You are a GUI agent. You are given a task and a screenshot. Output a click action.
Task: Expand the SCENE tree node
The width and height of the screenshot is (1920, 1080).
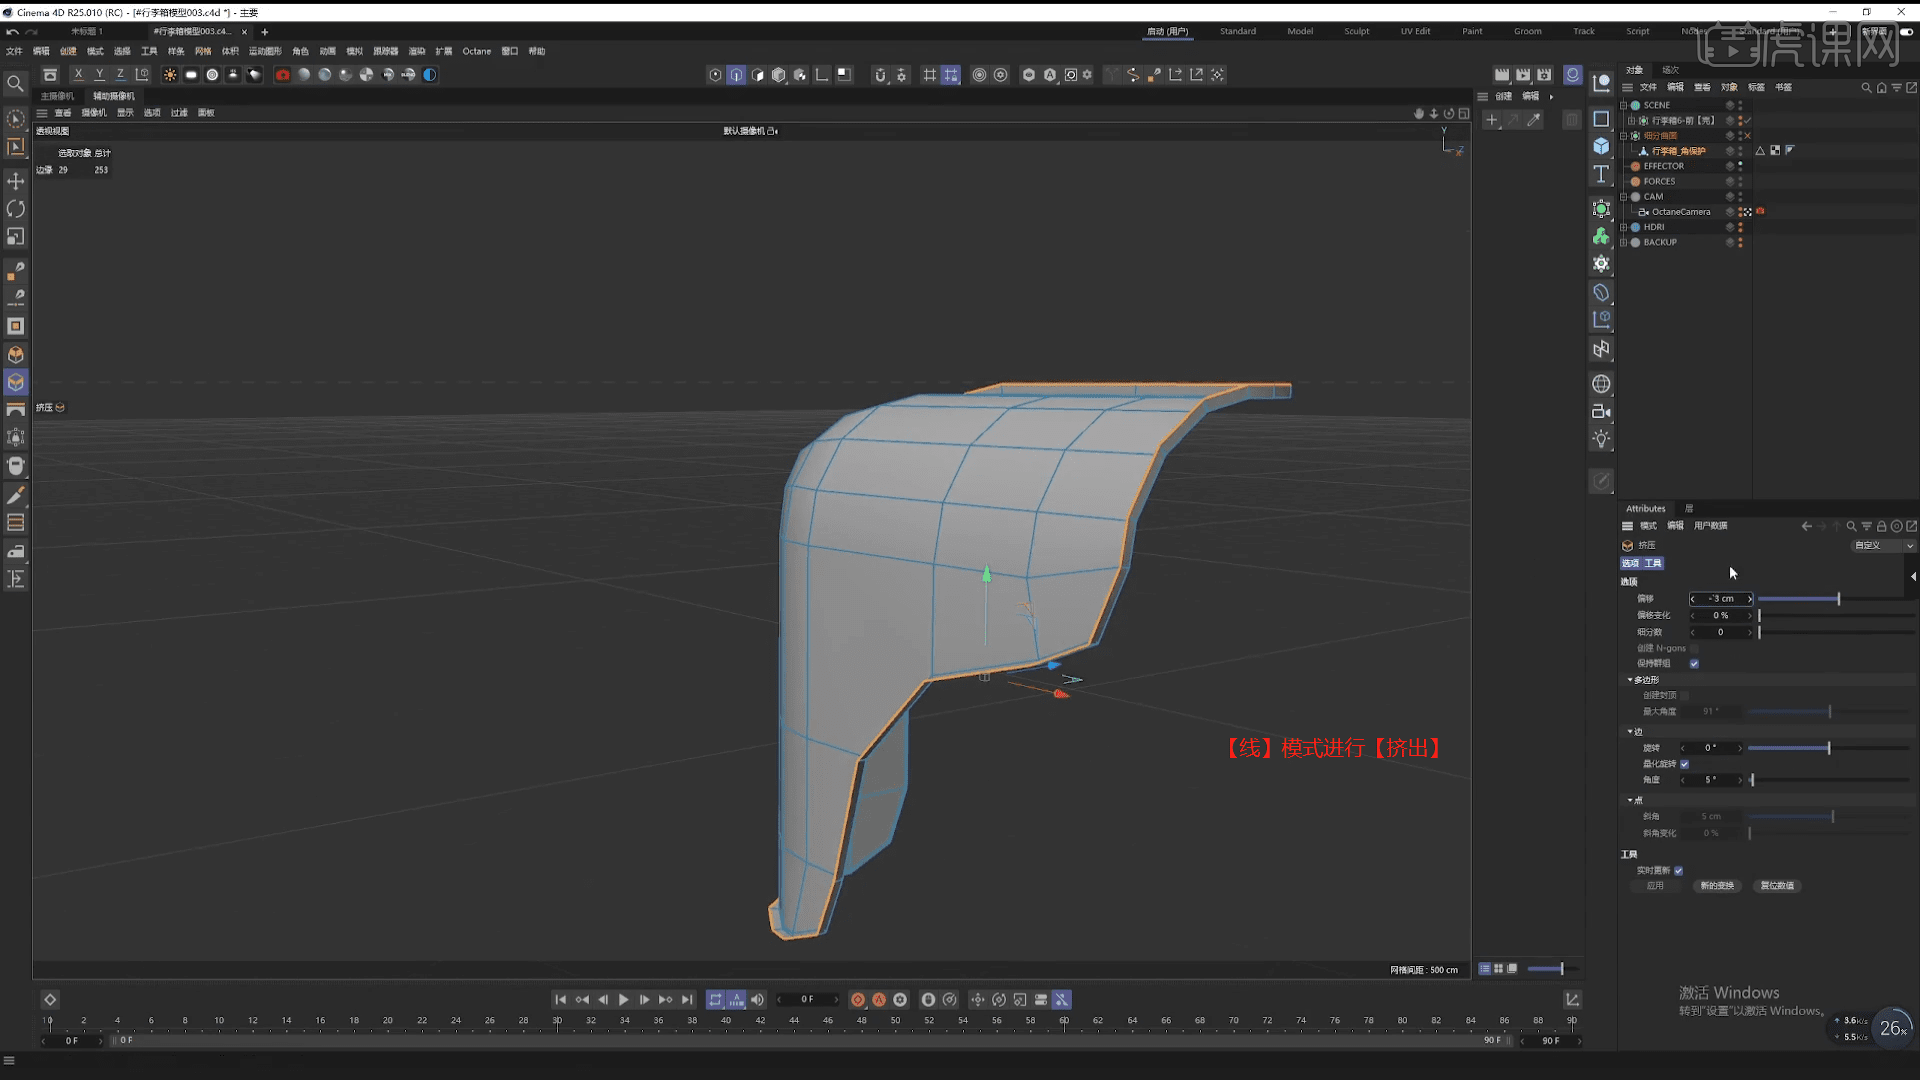click(x=1624, y=105)
